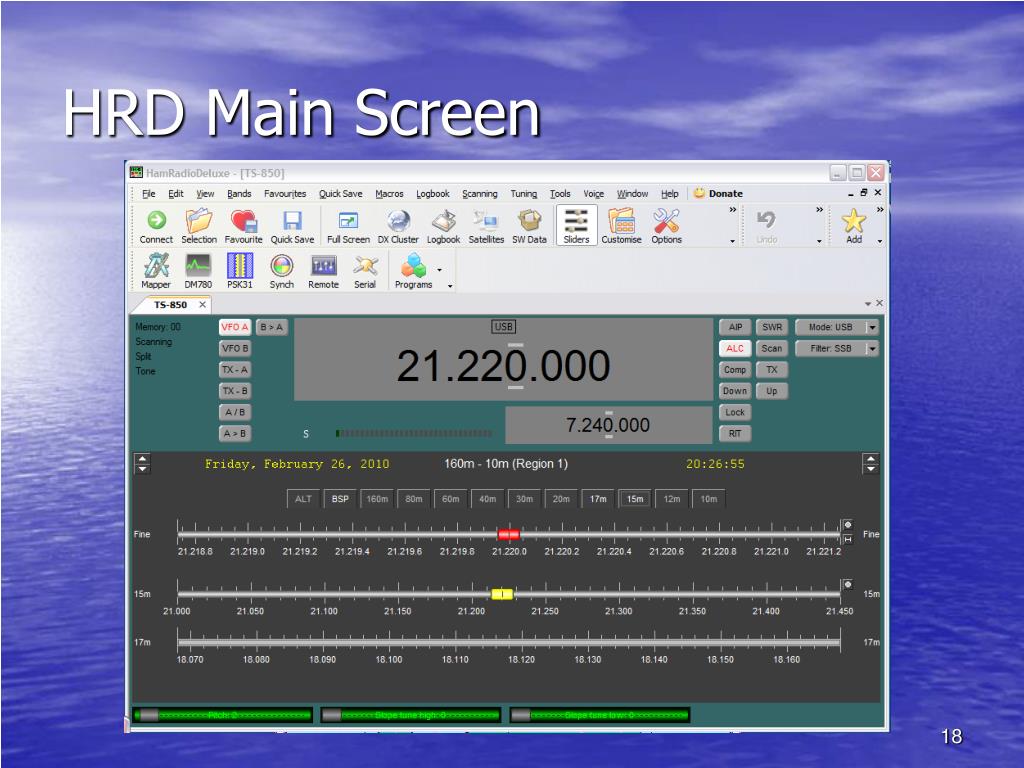Toggle TX - B
The width and height of the screenshot is (1024, 768).
point(234,391)
